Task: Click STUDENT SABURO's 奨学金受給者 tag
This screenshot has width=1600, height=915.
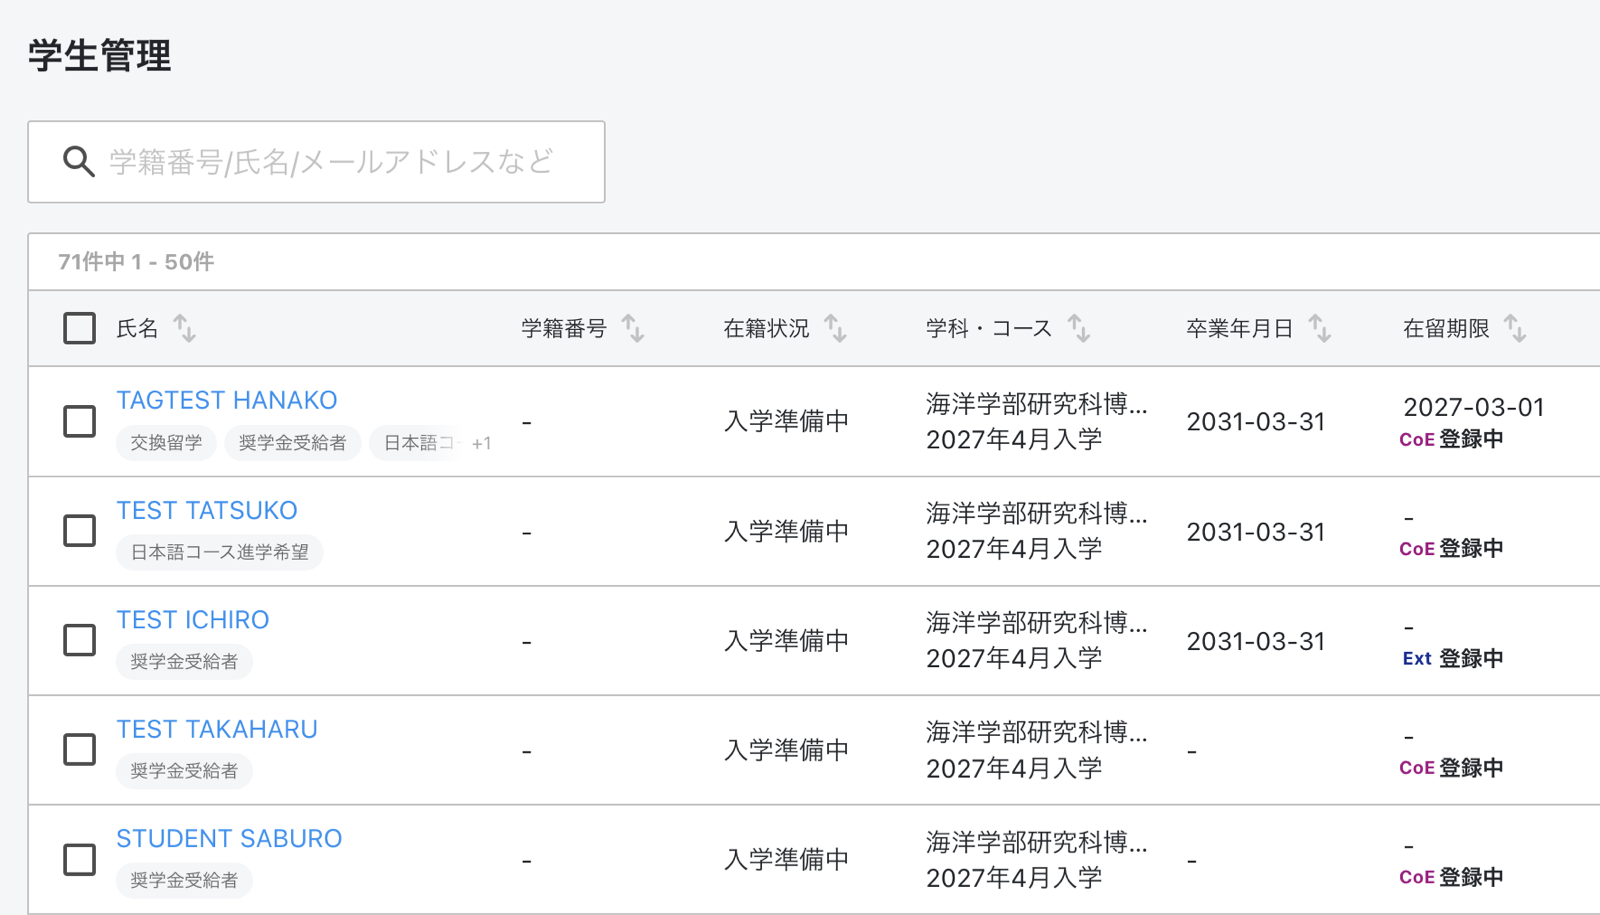Action: tap(184, 880)
